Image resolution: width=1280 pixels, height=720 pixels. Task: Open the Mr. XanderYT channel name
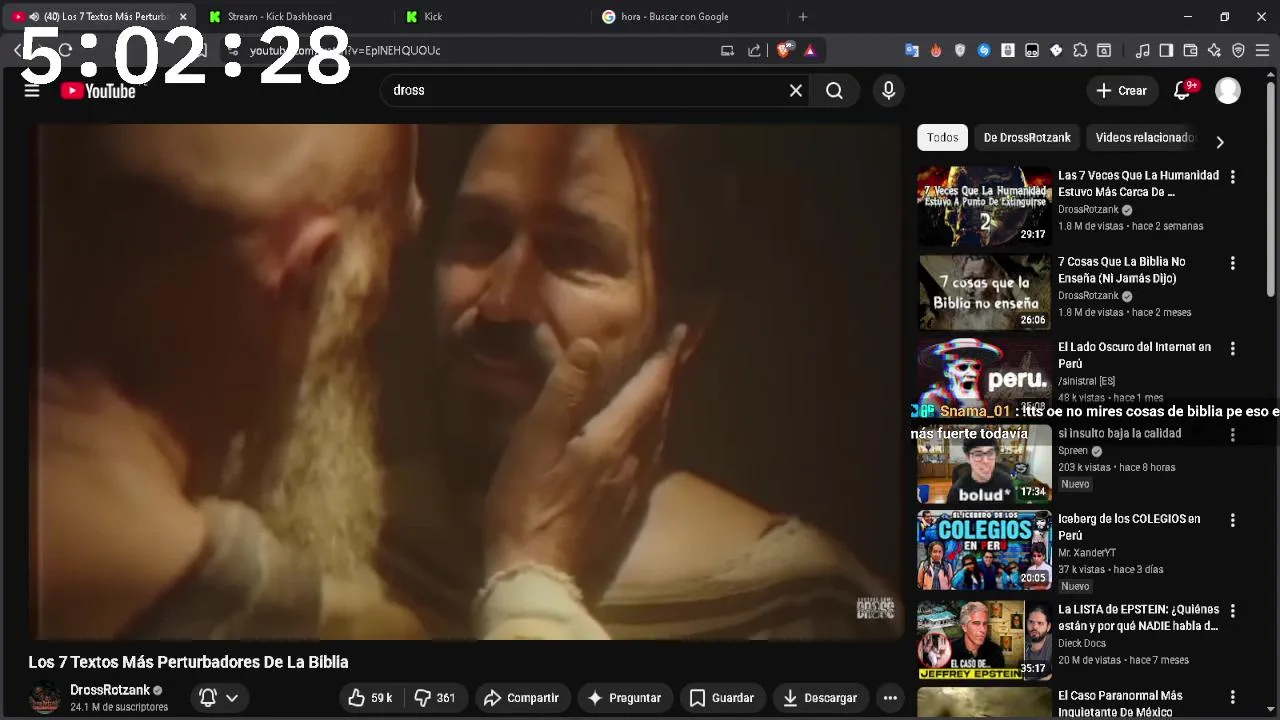(1087, 553)
